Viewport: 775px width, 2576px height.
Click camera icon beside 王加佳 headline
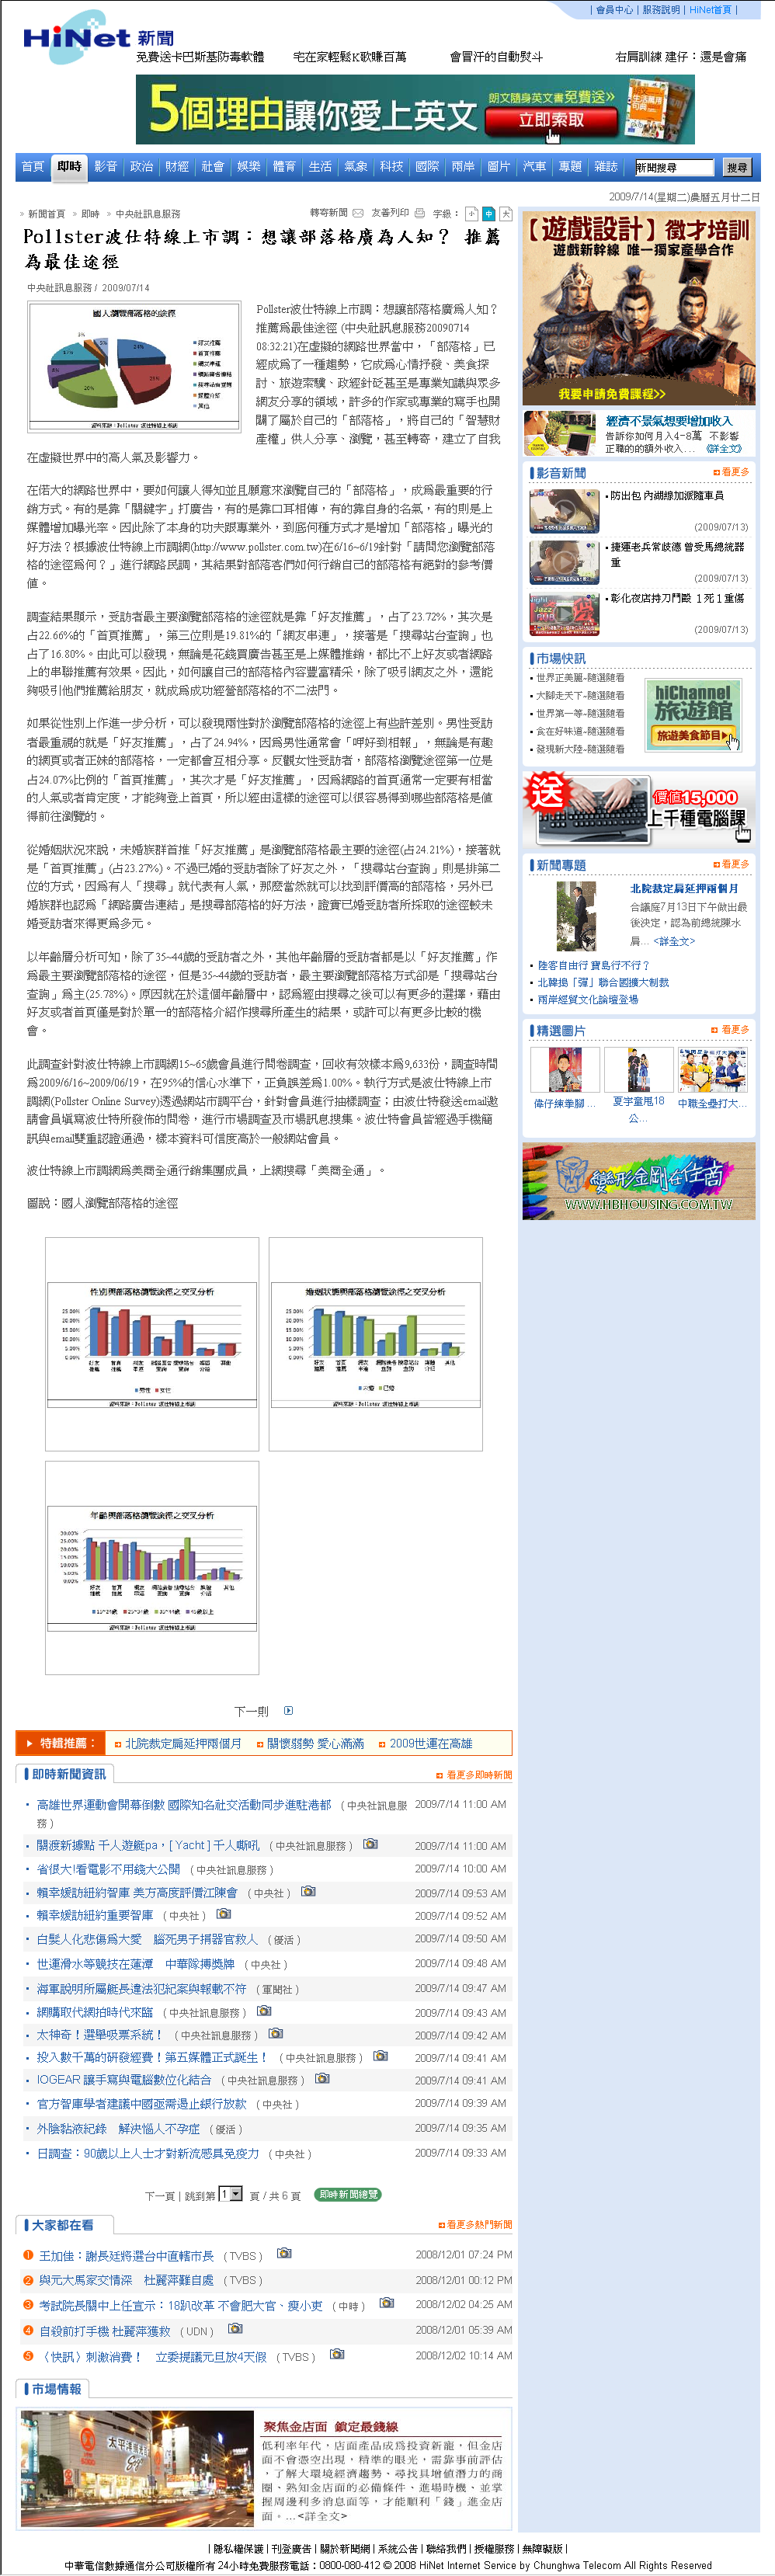[x=284, y=2253]
